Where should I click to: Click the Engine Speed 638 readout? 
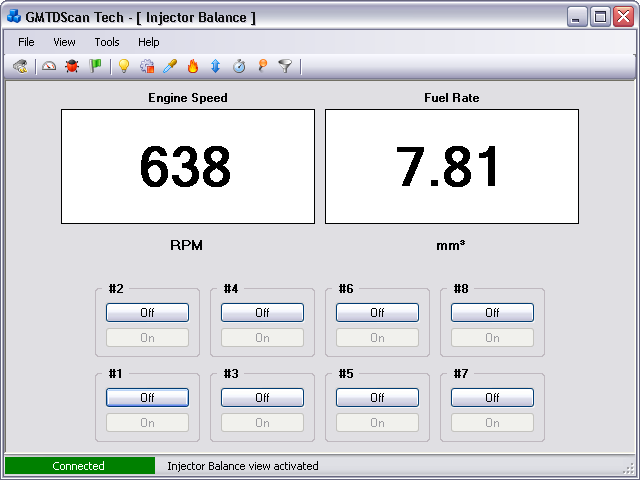pyautogui.click(x=188, y=167)
